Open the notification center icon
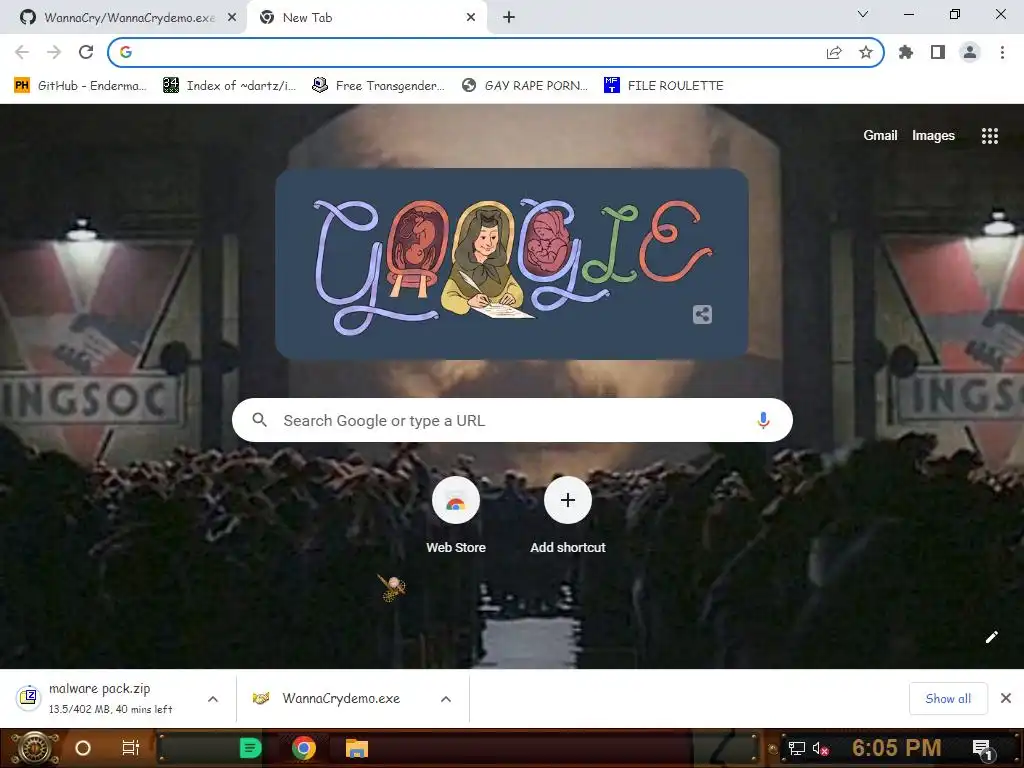Screen dimensions: 1024x768 pyautogui.click(x=982, y=749)
